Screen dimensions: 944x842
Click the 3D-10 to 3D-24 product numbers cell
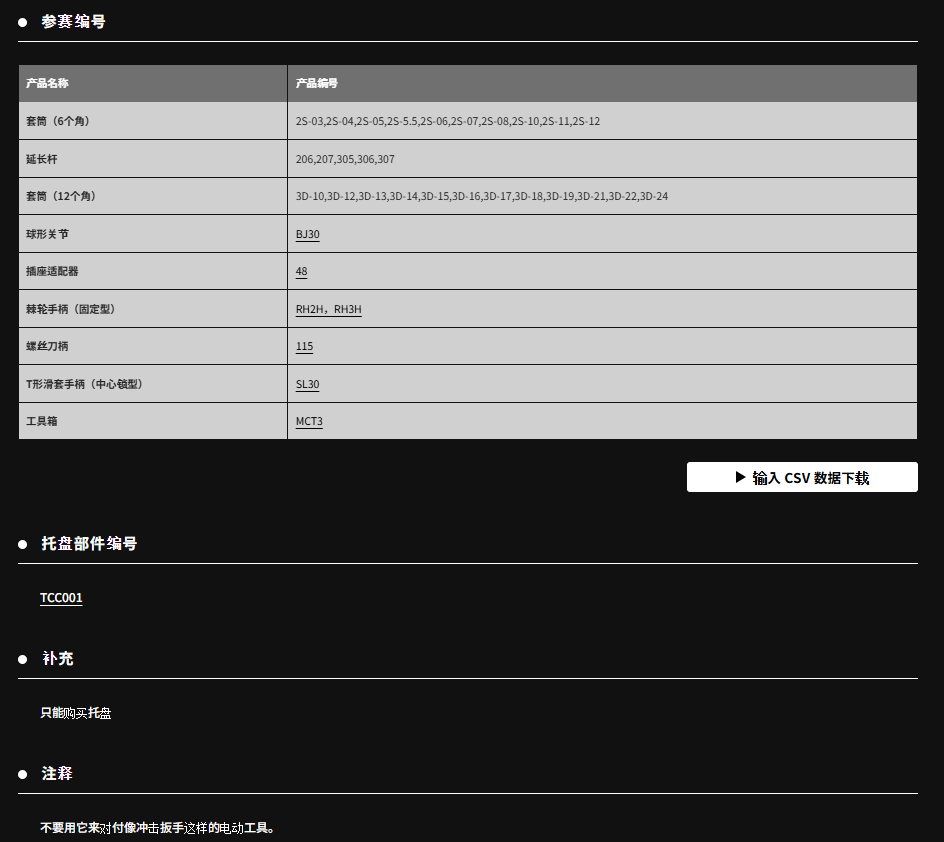[x=481, y=196]
